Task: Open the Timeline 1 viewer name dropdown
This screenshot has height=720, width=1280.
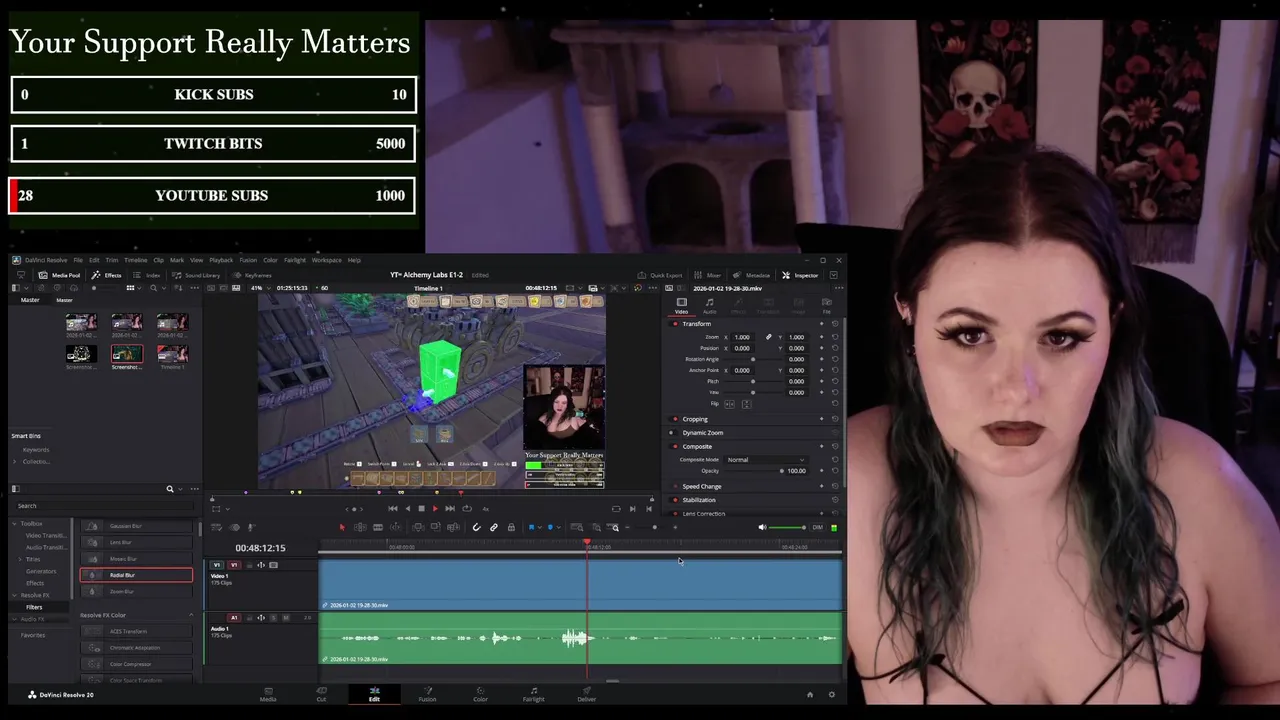Action: click(428, 288)
